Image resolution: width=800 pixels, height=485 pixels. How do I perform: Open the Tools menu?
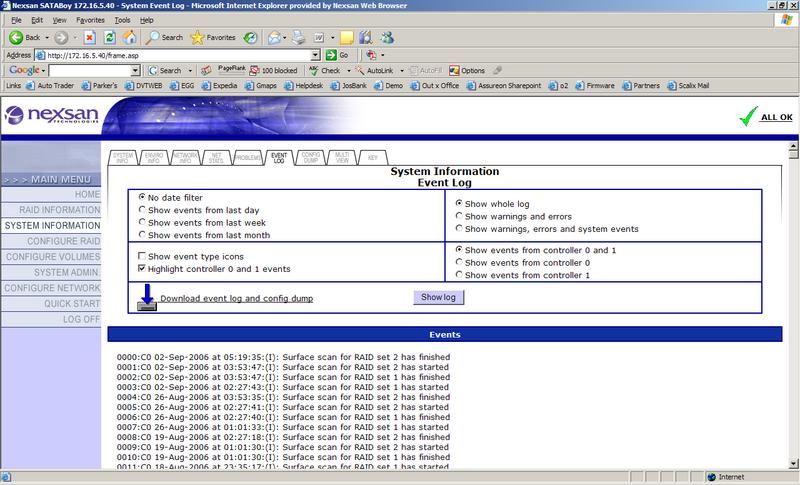[x=122, y=20]
